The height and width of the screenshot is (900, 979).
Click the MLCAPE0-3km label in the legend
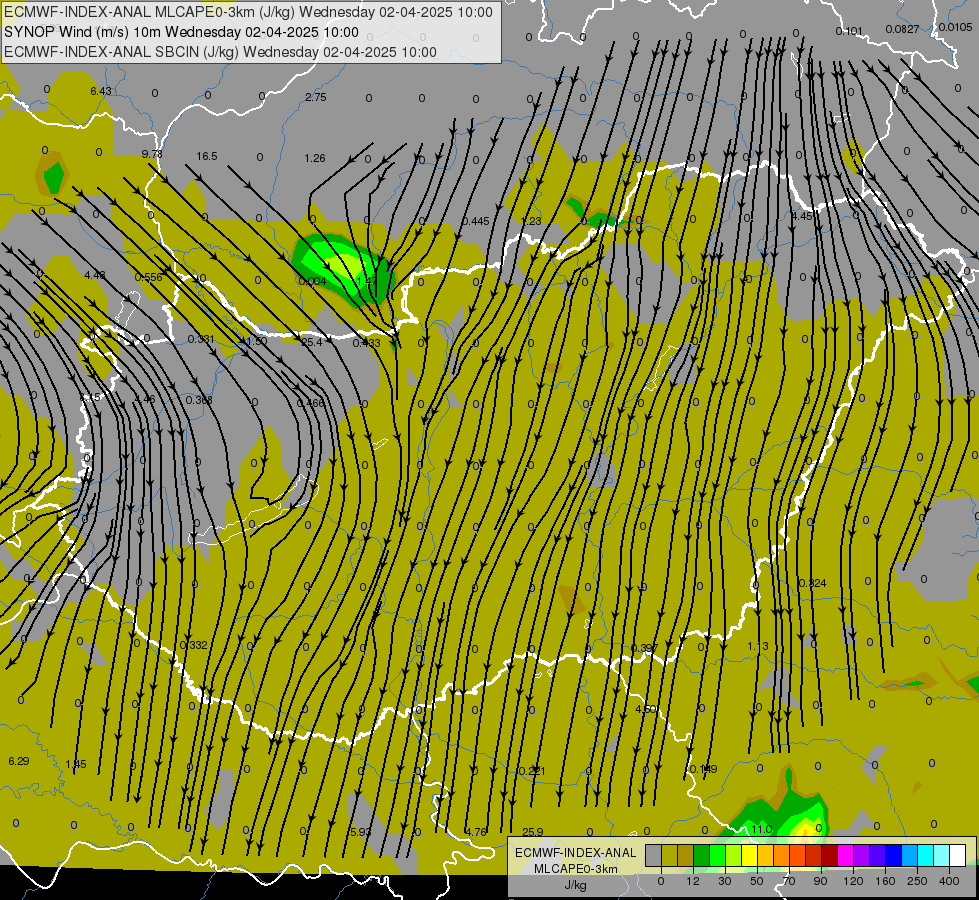575,869
